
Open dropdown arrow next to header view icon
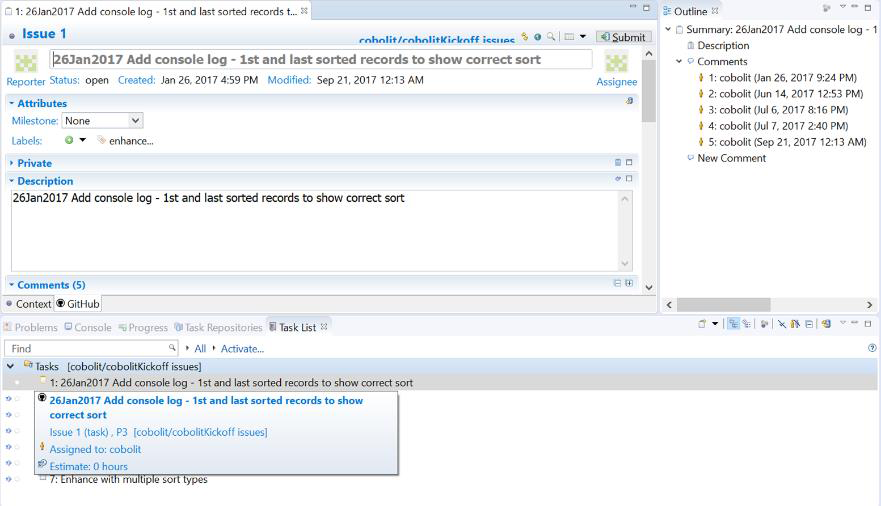(583, 37)
